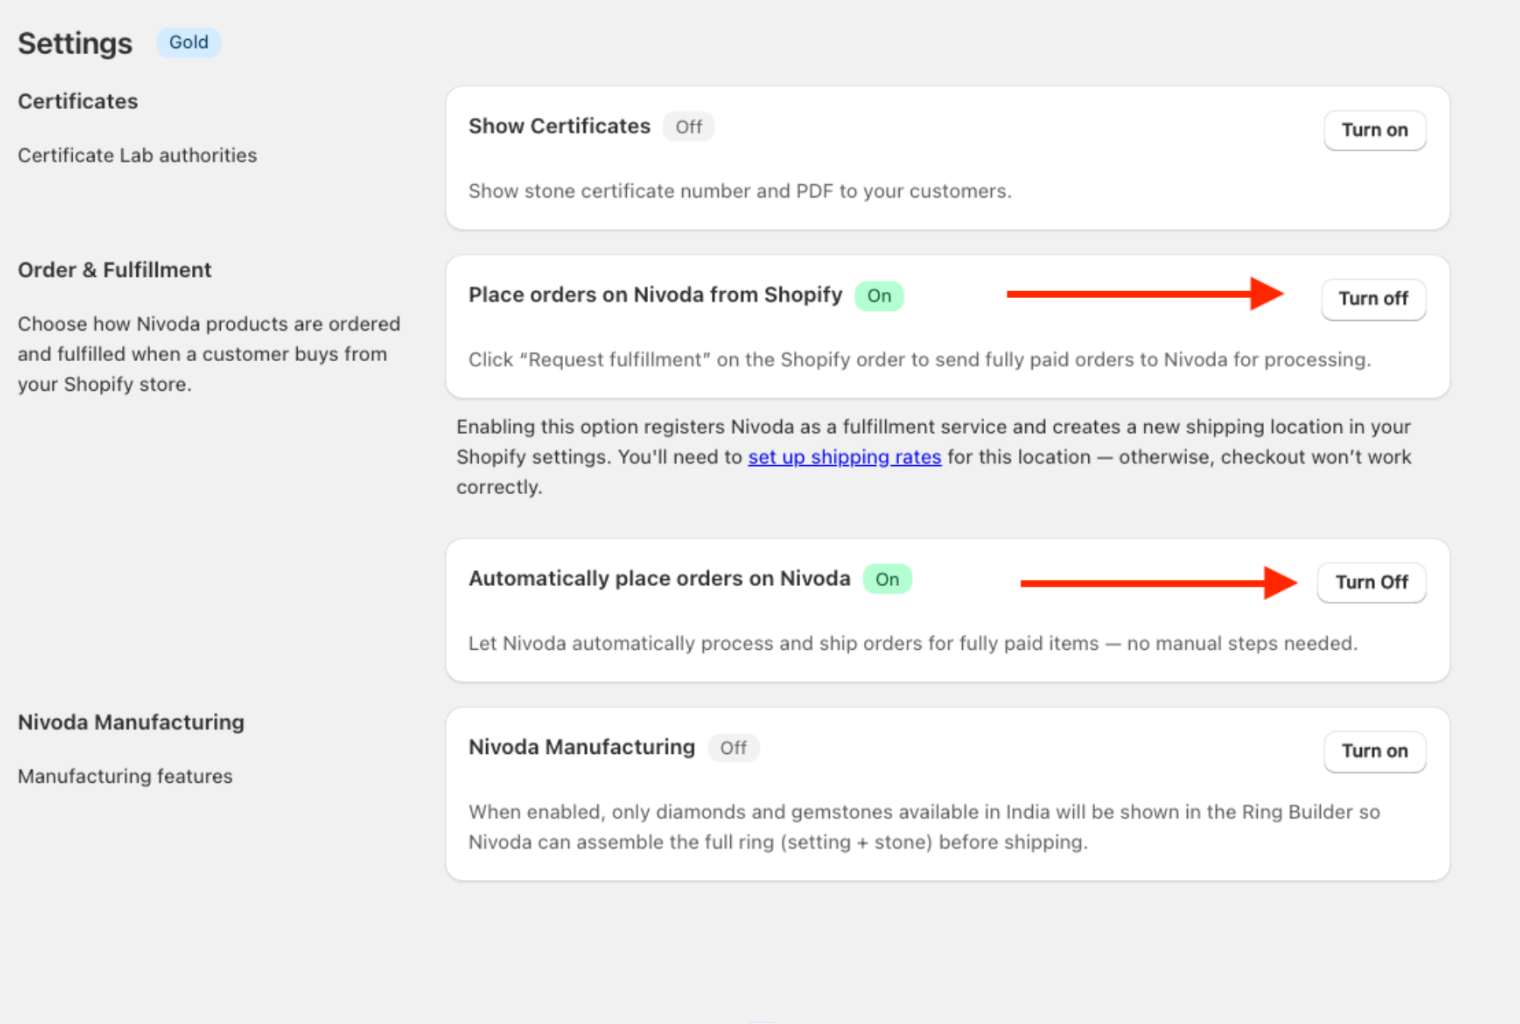Click the Gold plan badge
This screenshot has height=1024, width=1520.
coord(188,42)
